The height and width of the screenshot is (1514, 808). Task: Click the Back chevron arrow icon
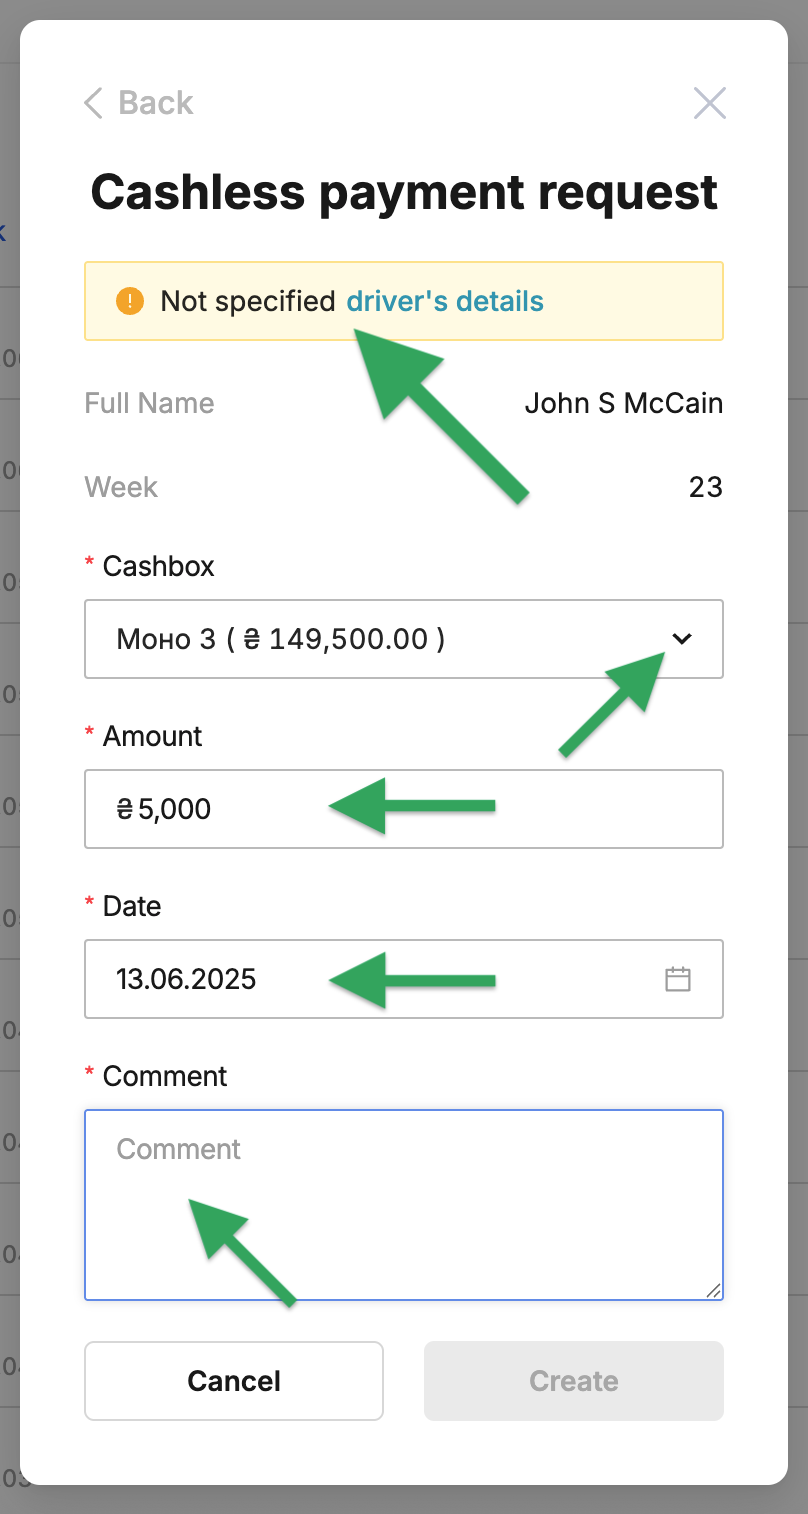93,103
